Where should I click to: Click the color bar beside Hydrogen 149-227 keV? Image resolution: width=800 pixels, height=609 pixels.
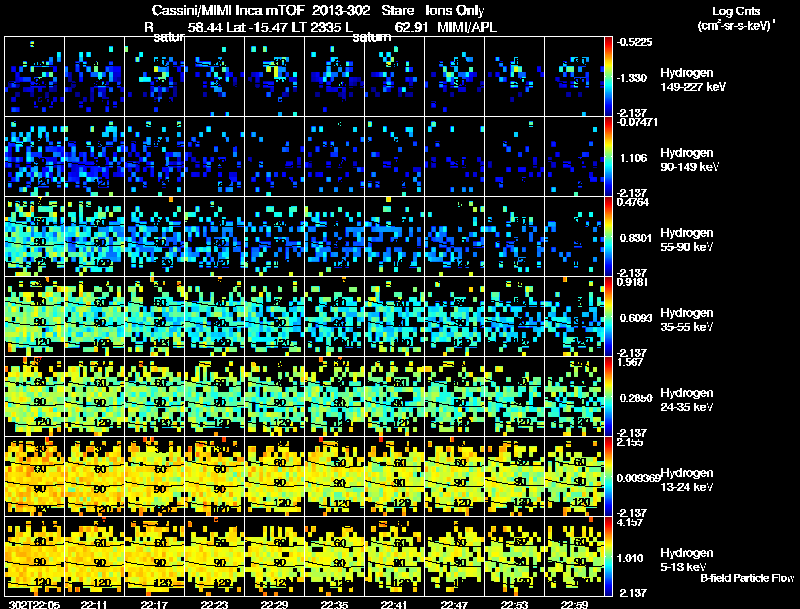608,77
